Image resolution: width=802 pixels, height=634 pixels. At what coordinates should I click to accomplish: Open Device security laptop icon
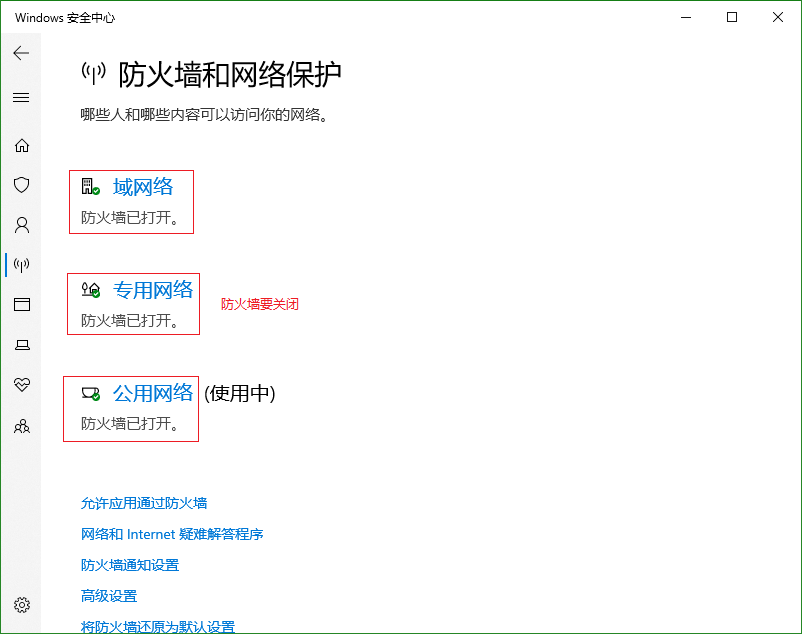[x=21, y=345]
